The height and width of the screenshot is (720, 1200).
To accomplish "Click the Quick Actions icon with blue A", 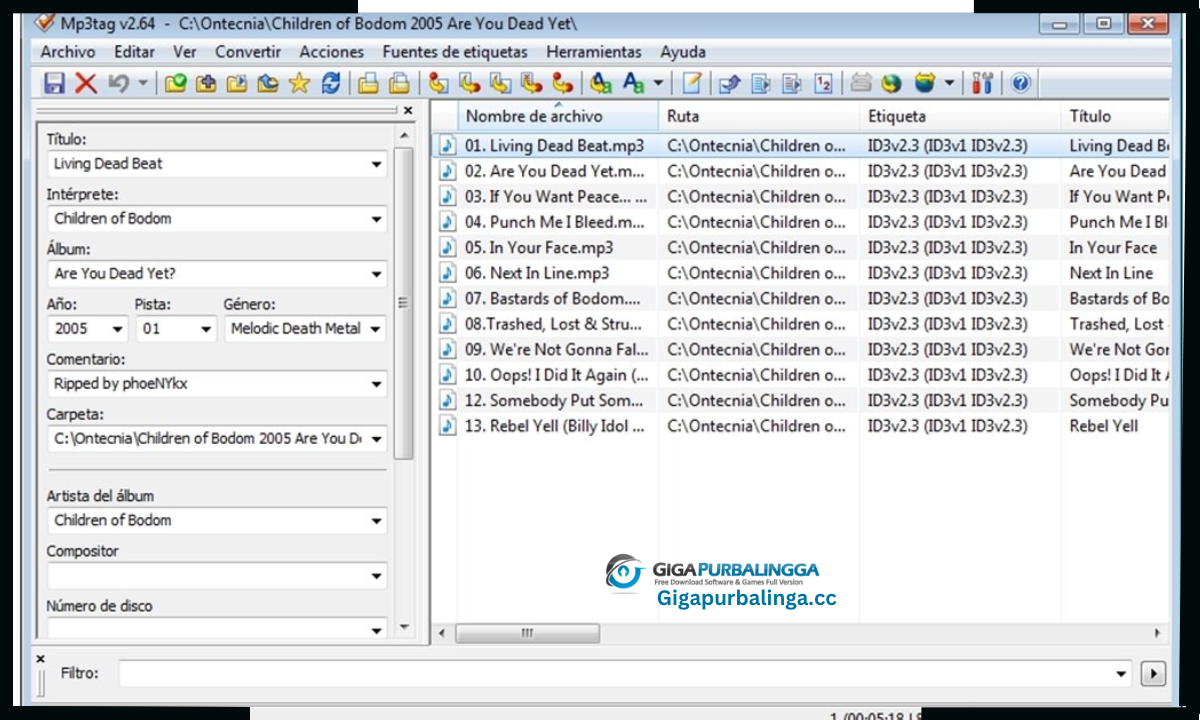I will coord(634,83).
